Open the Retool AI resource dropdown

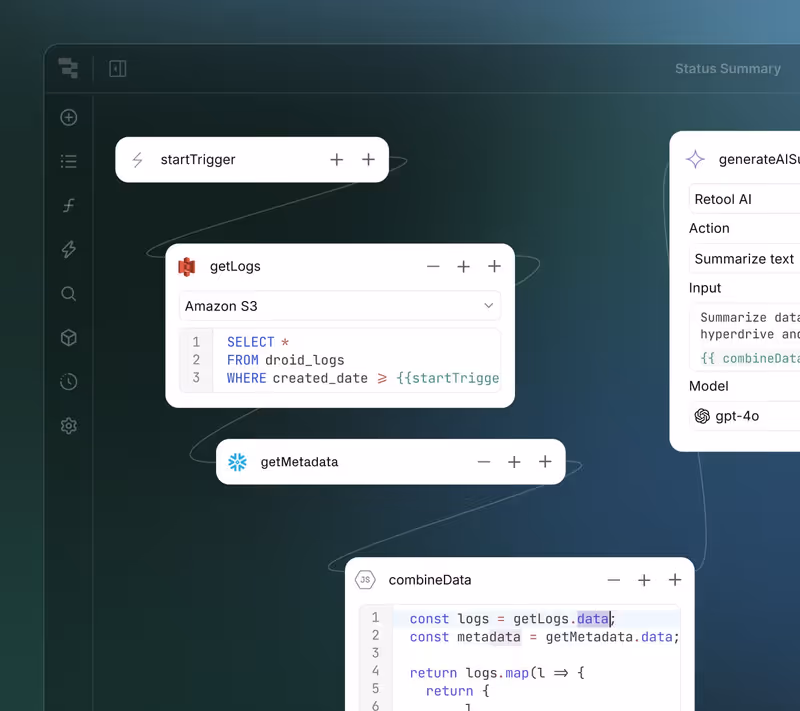744,199
